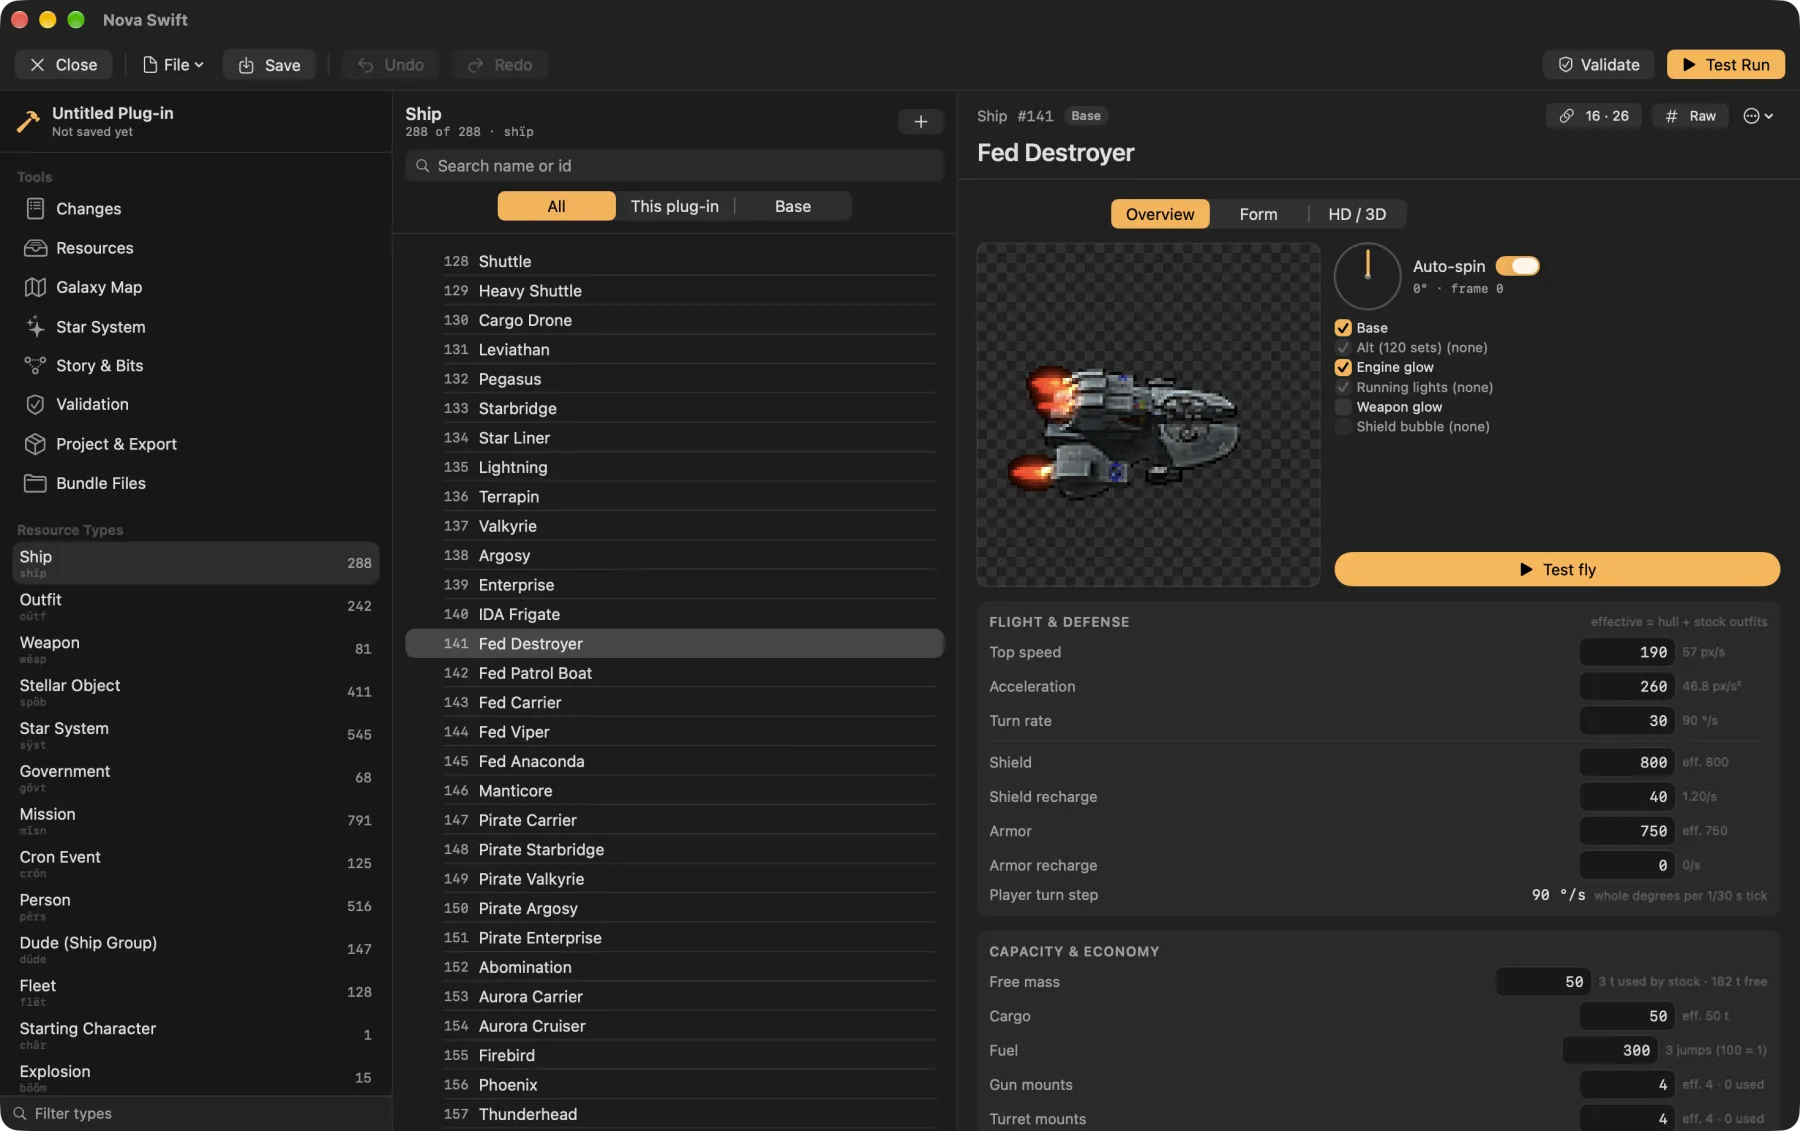This screenshot has width=1800, height=1131.
Task: Add a new ship with plus button
Action: [x=920, y=122]
